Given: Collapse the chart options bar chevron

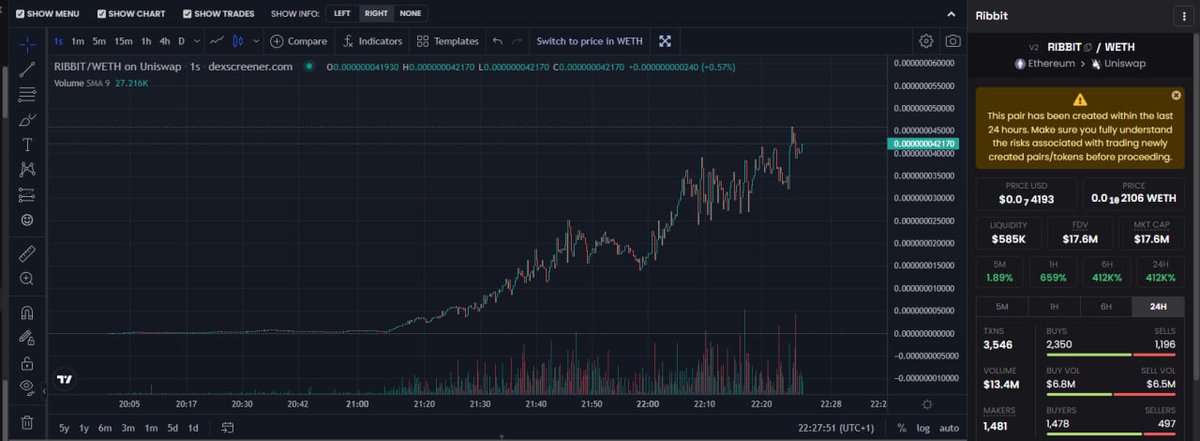Looking at the screenshot, I should pos(951,14).
